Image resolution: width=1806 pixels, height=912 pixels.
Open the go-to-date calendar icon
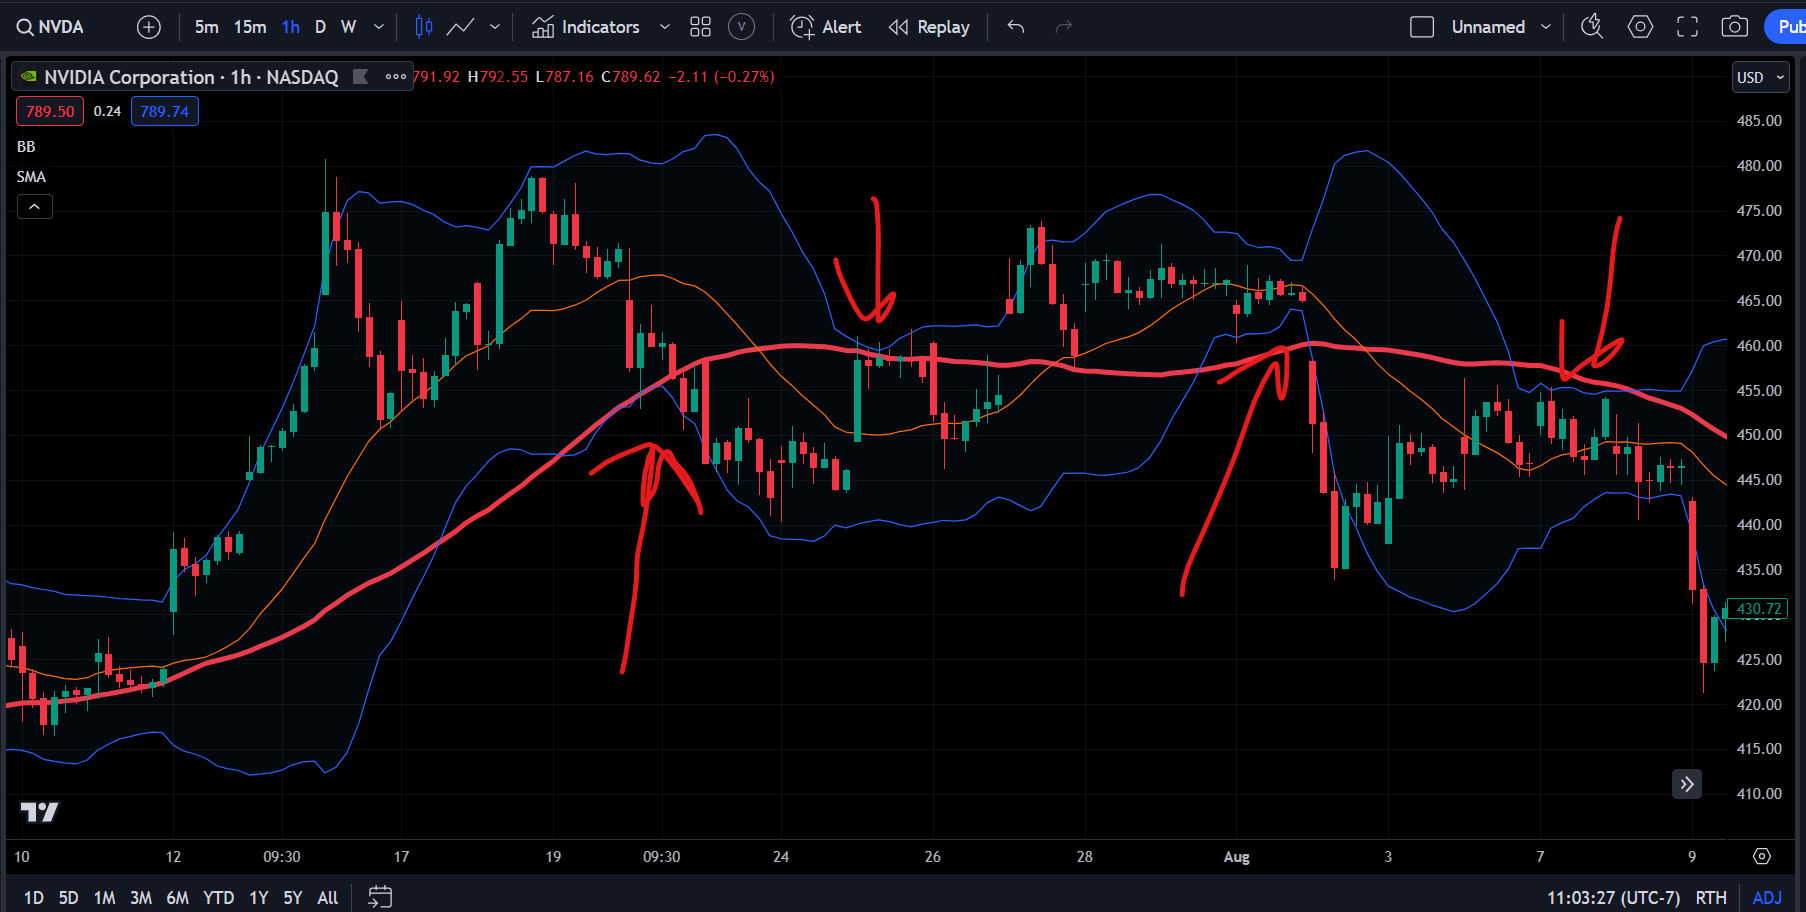point(380,897)
